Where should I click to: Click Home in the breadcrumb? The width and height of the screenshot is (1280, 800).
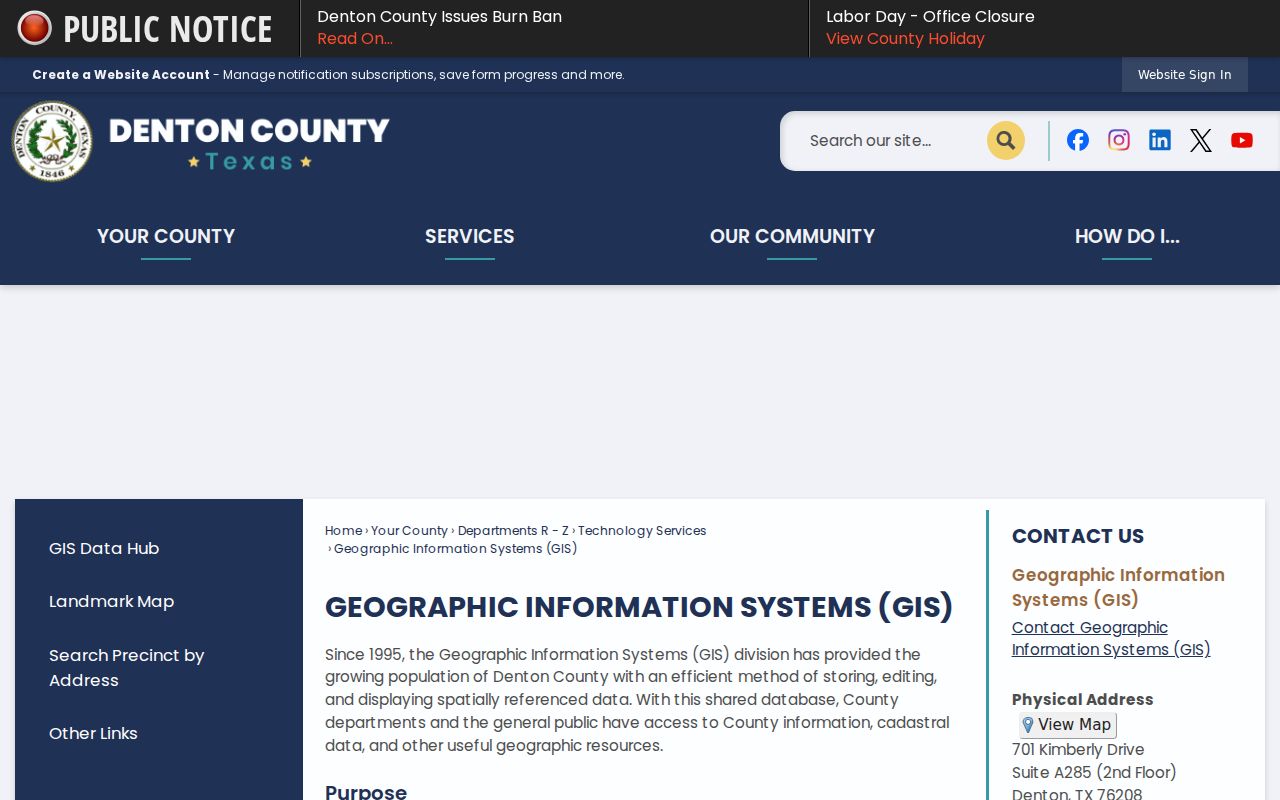point(343,531)
